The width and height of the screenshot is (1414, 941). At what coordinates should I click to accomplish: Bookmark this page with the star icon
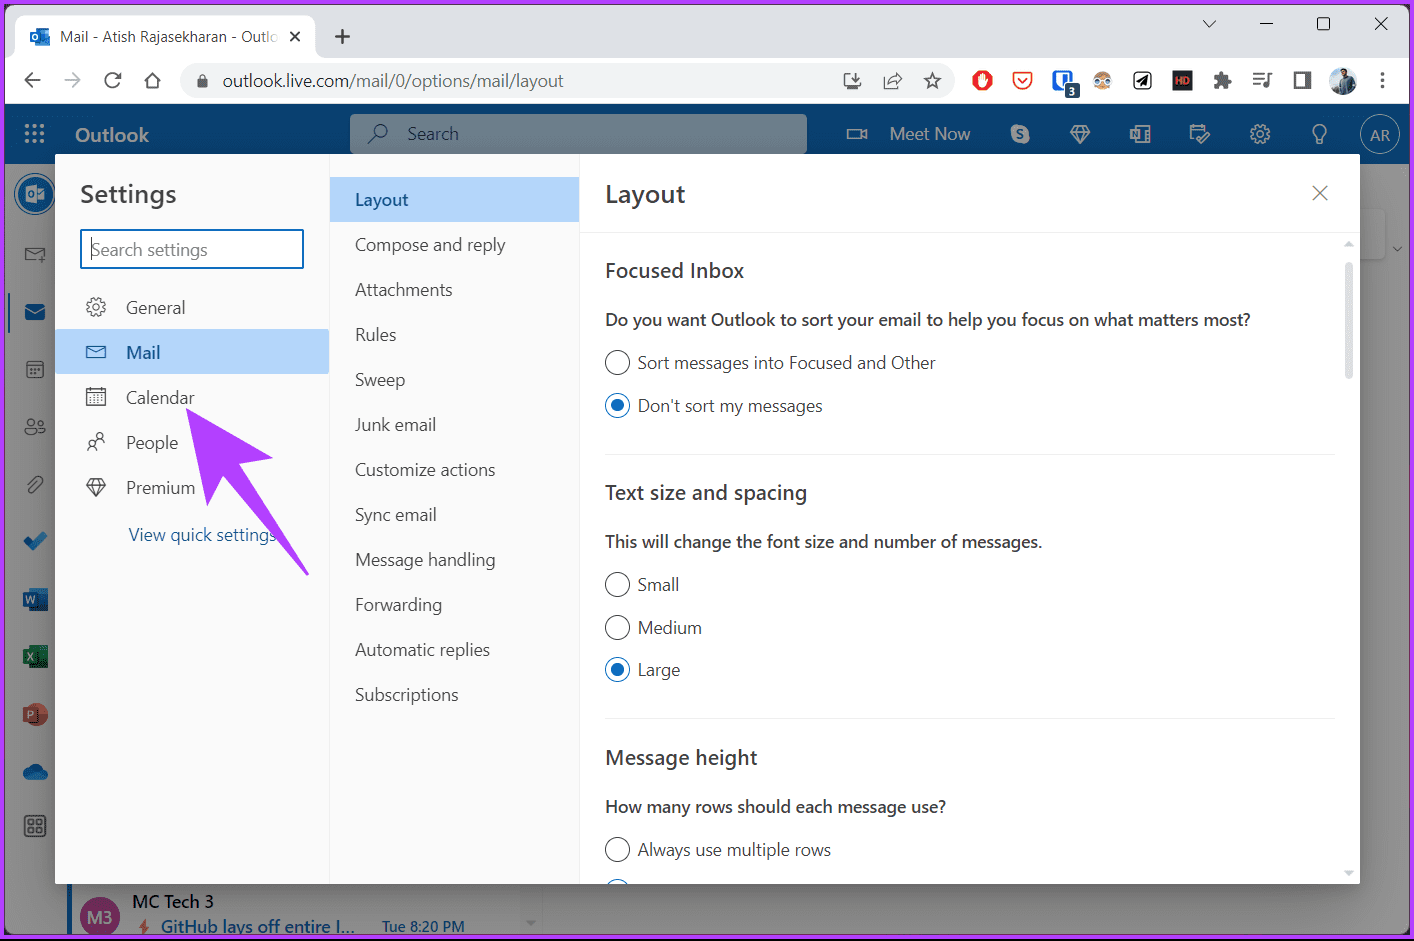[932, 81]
